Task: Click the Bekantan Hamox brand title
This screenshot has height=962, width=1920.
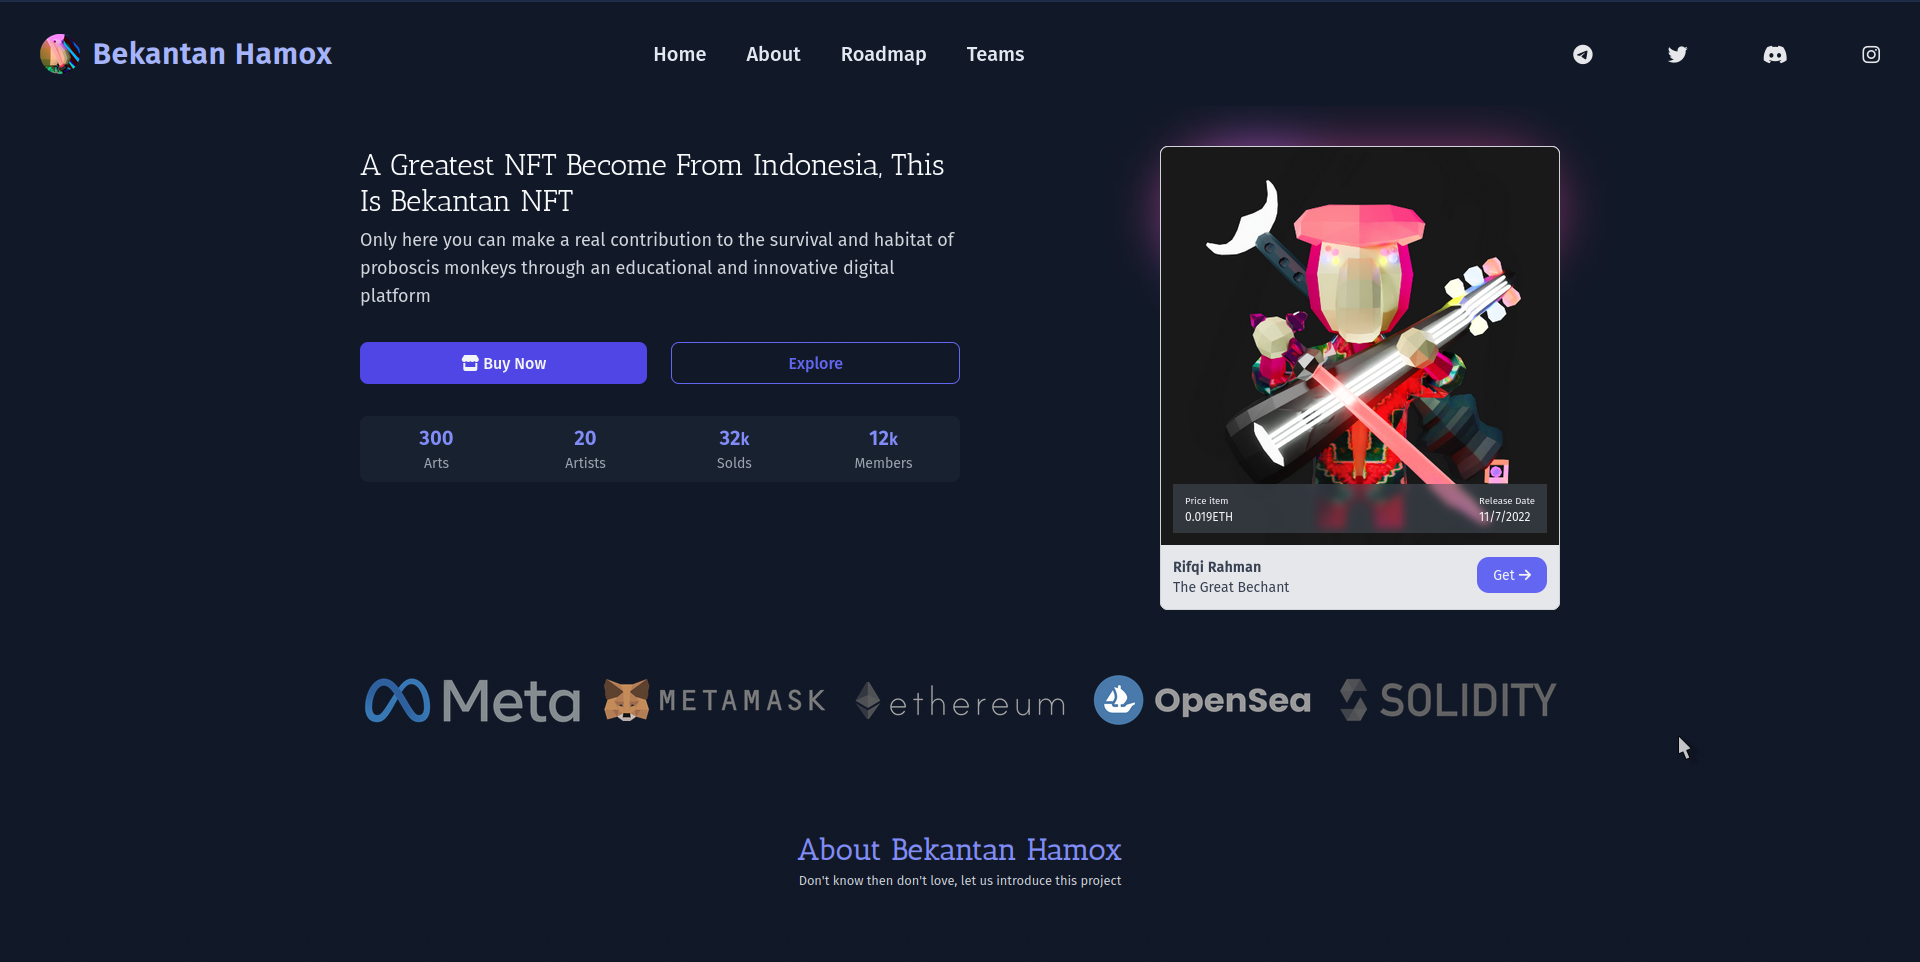Action: pos(212,54)
